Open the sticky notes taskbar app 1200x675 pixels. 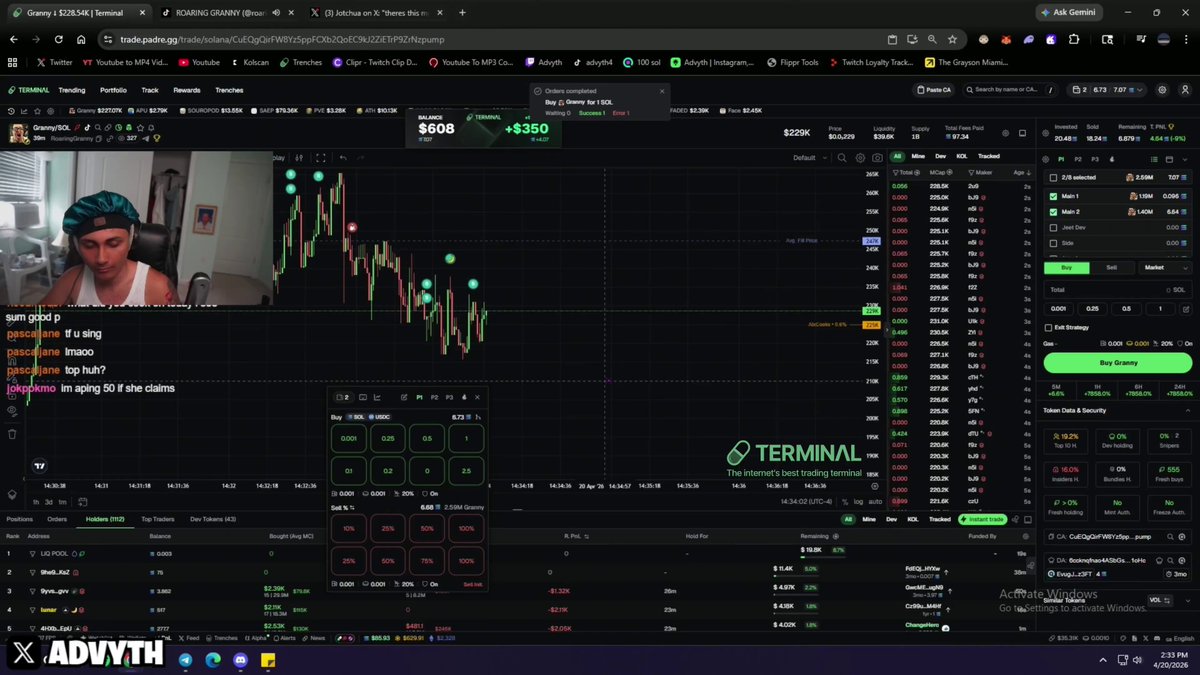pyautogui.click(x=268, y=660)
